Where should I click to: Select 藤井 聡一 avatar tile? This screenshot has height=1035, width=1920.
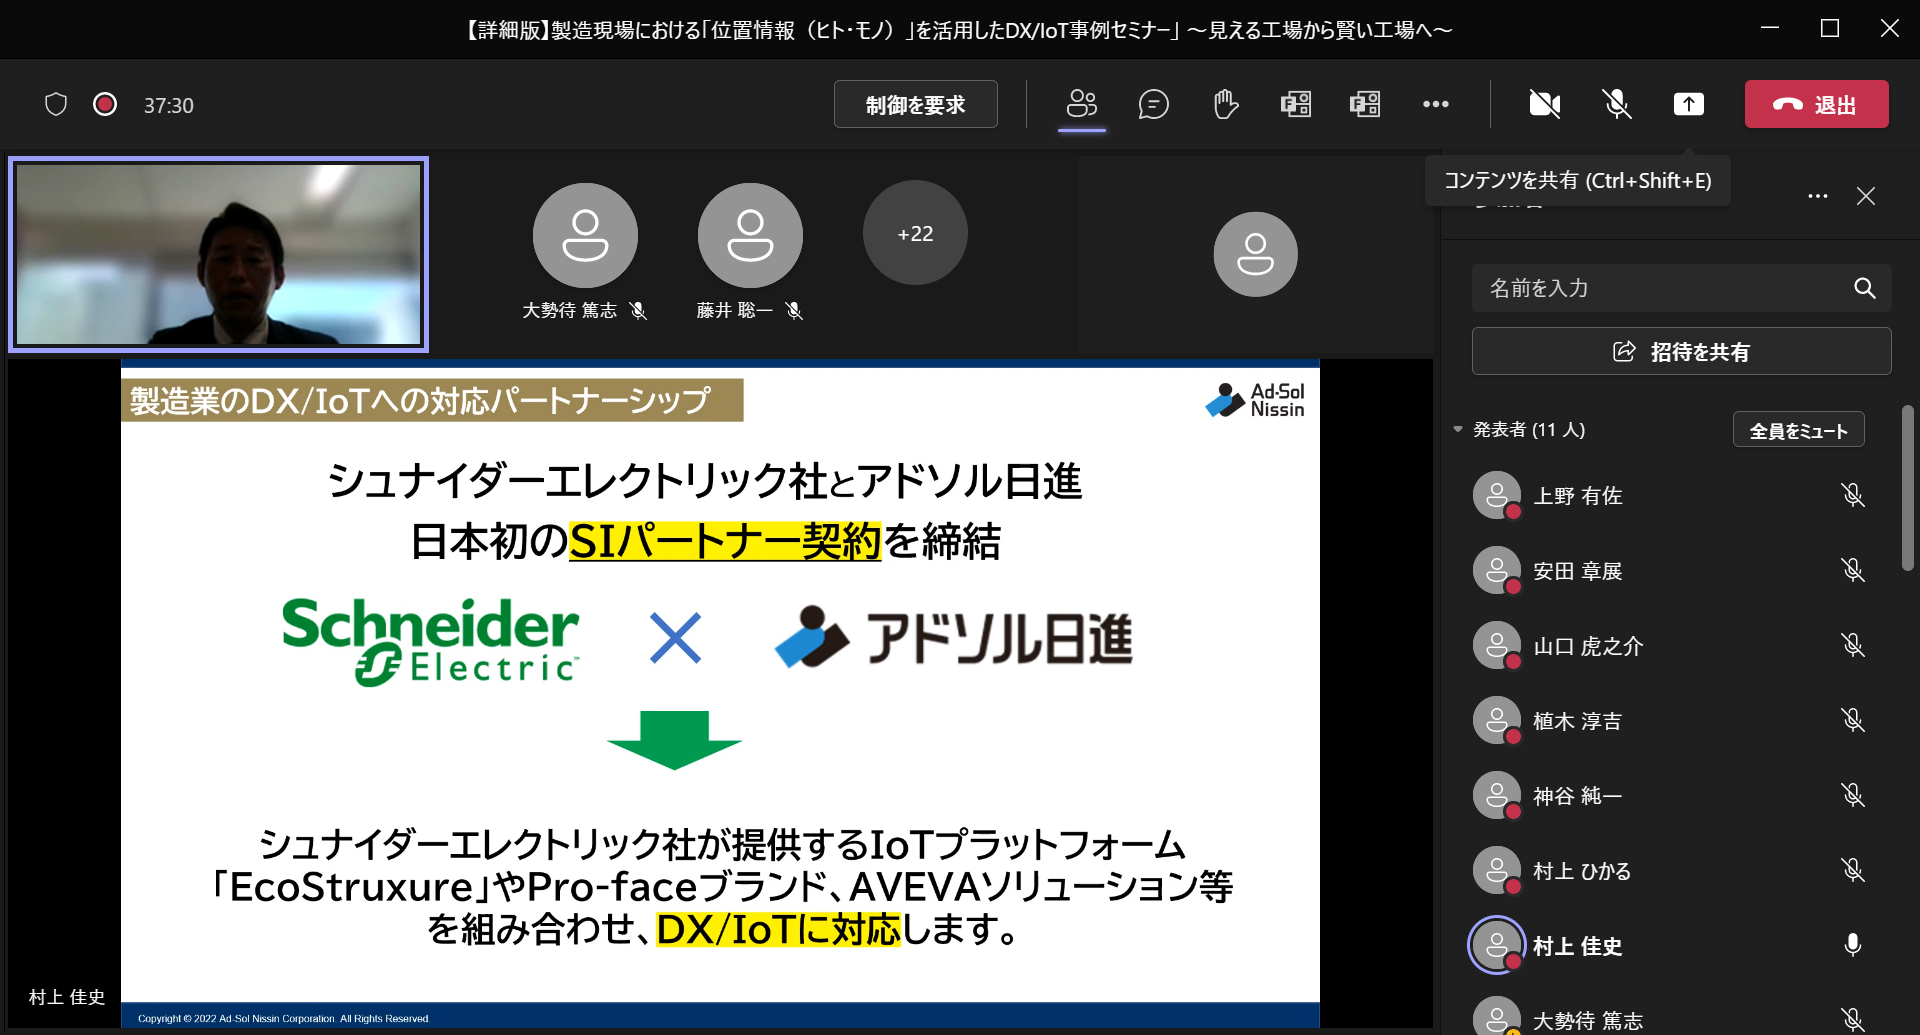(x=750, y=235)
